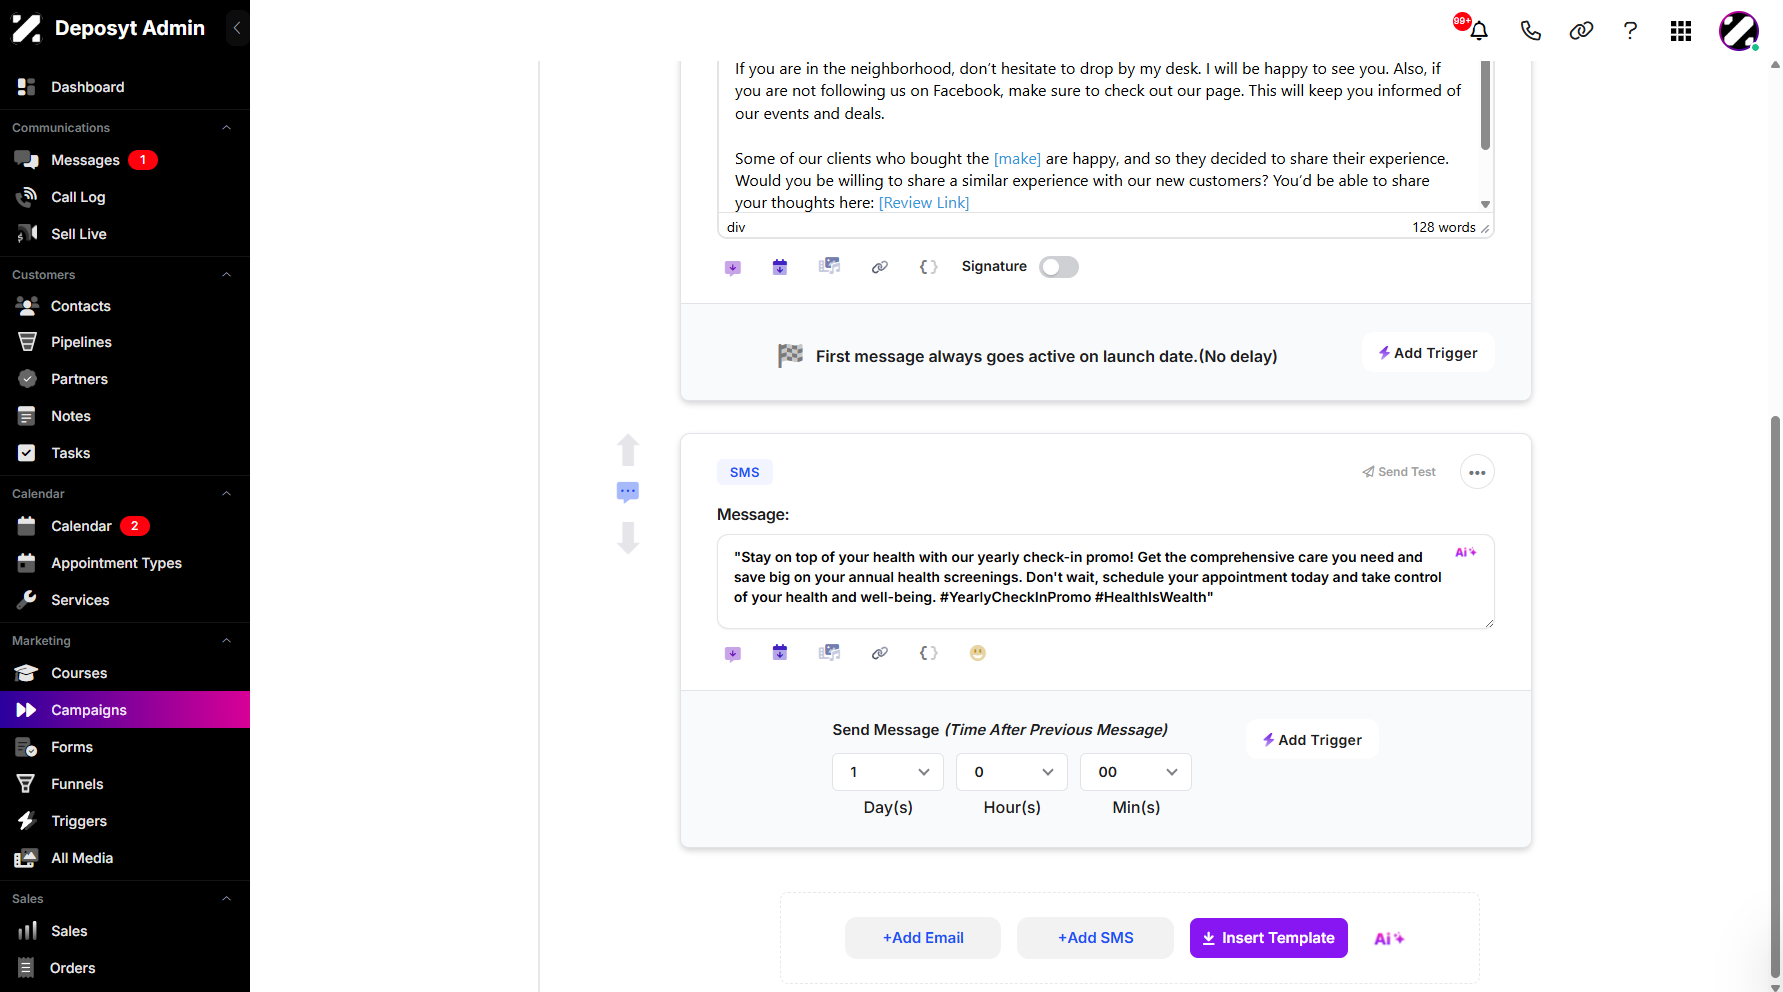The width and height of the screenshot is (1783, 992).
Task: Open the Min(s) delay dropdown
Action: (x=1136, y=772)
